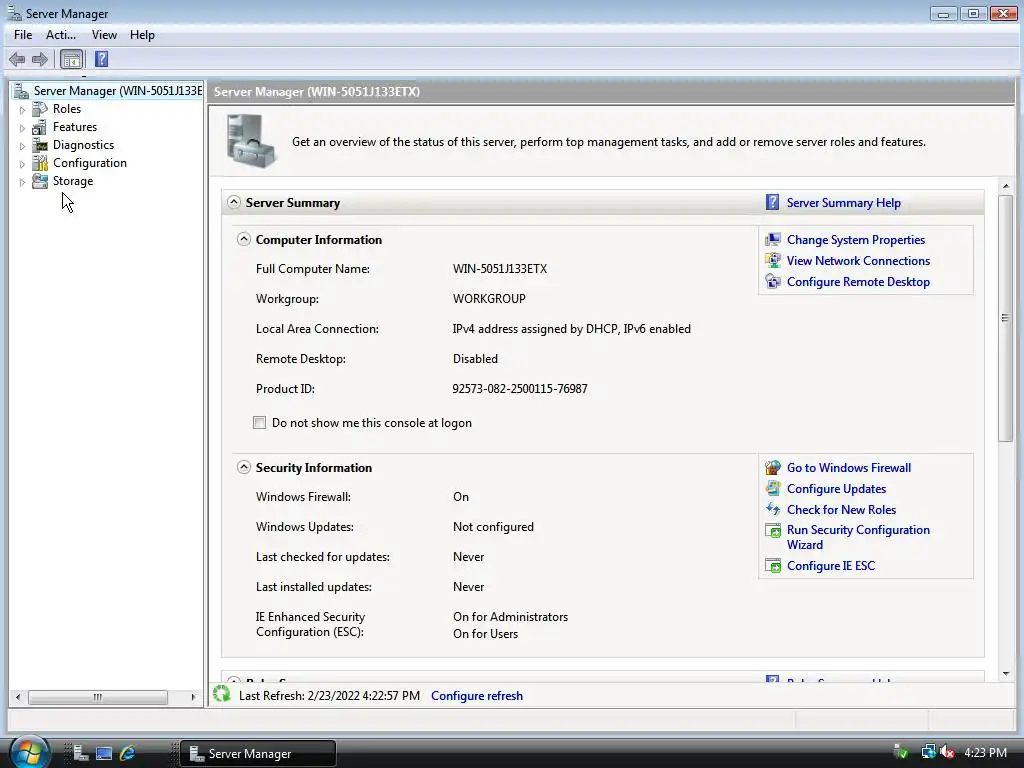Click the Configure IE ESC icon
This screenshot has height=768, width=1024.
[x=773, y=566]
